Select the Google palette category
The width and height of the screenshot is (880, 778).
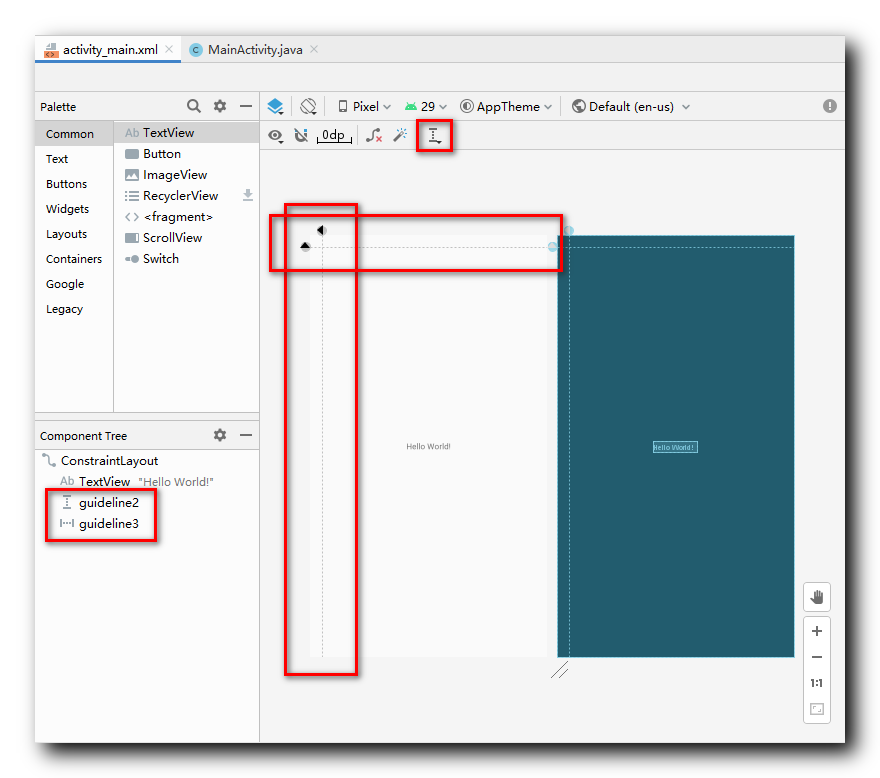click(74, 283)
